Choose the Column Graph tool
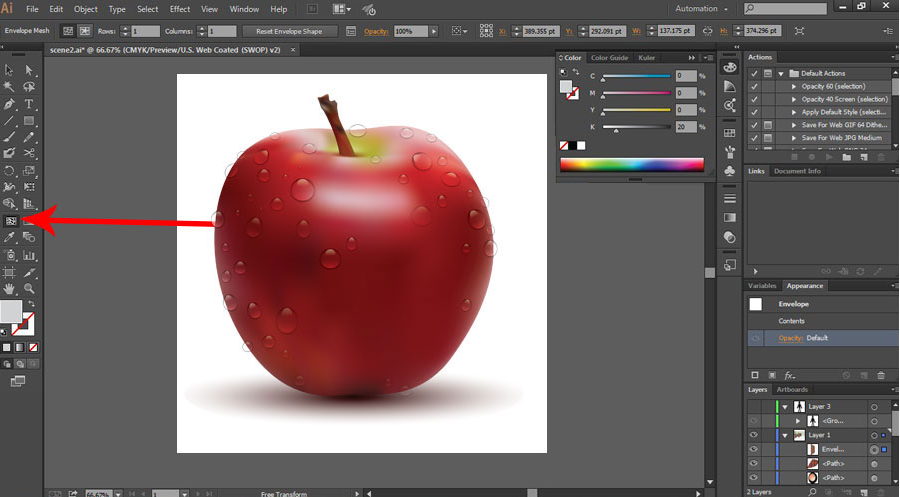The width and height of the screenshot is (900, 497). (29, 255)
